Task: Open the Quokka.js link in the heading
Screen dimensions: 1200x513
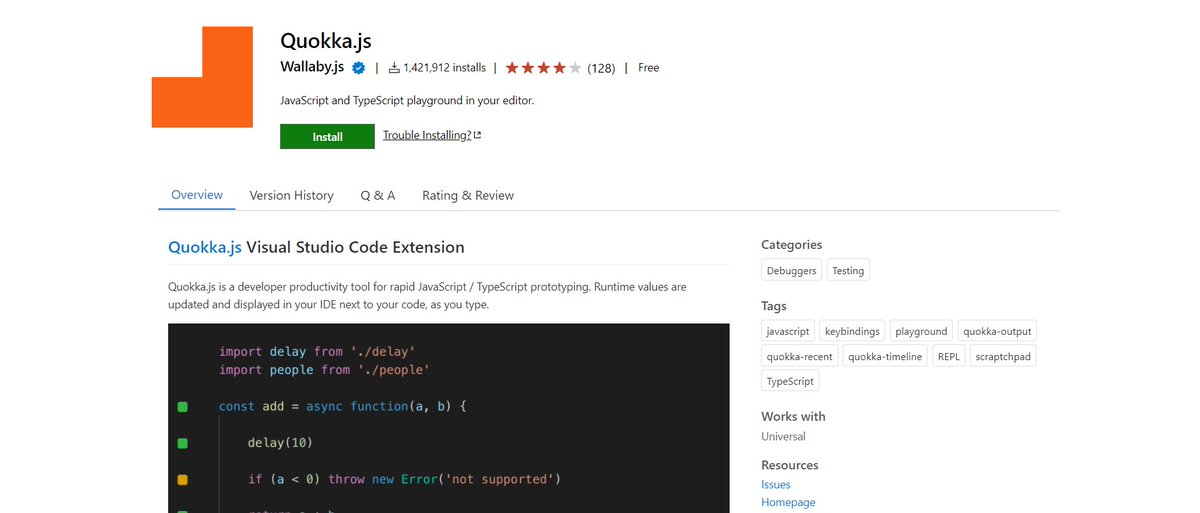Action: 205,247
